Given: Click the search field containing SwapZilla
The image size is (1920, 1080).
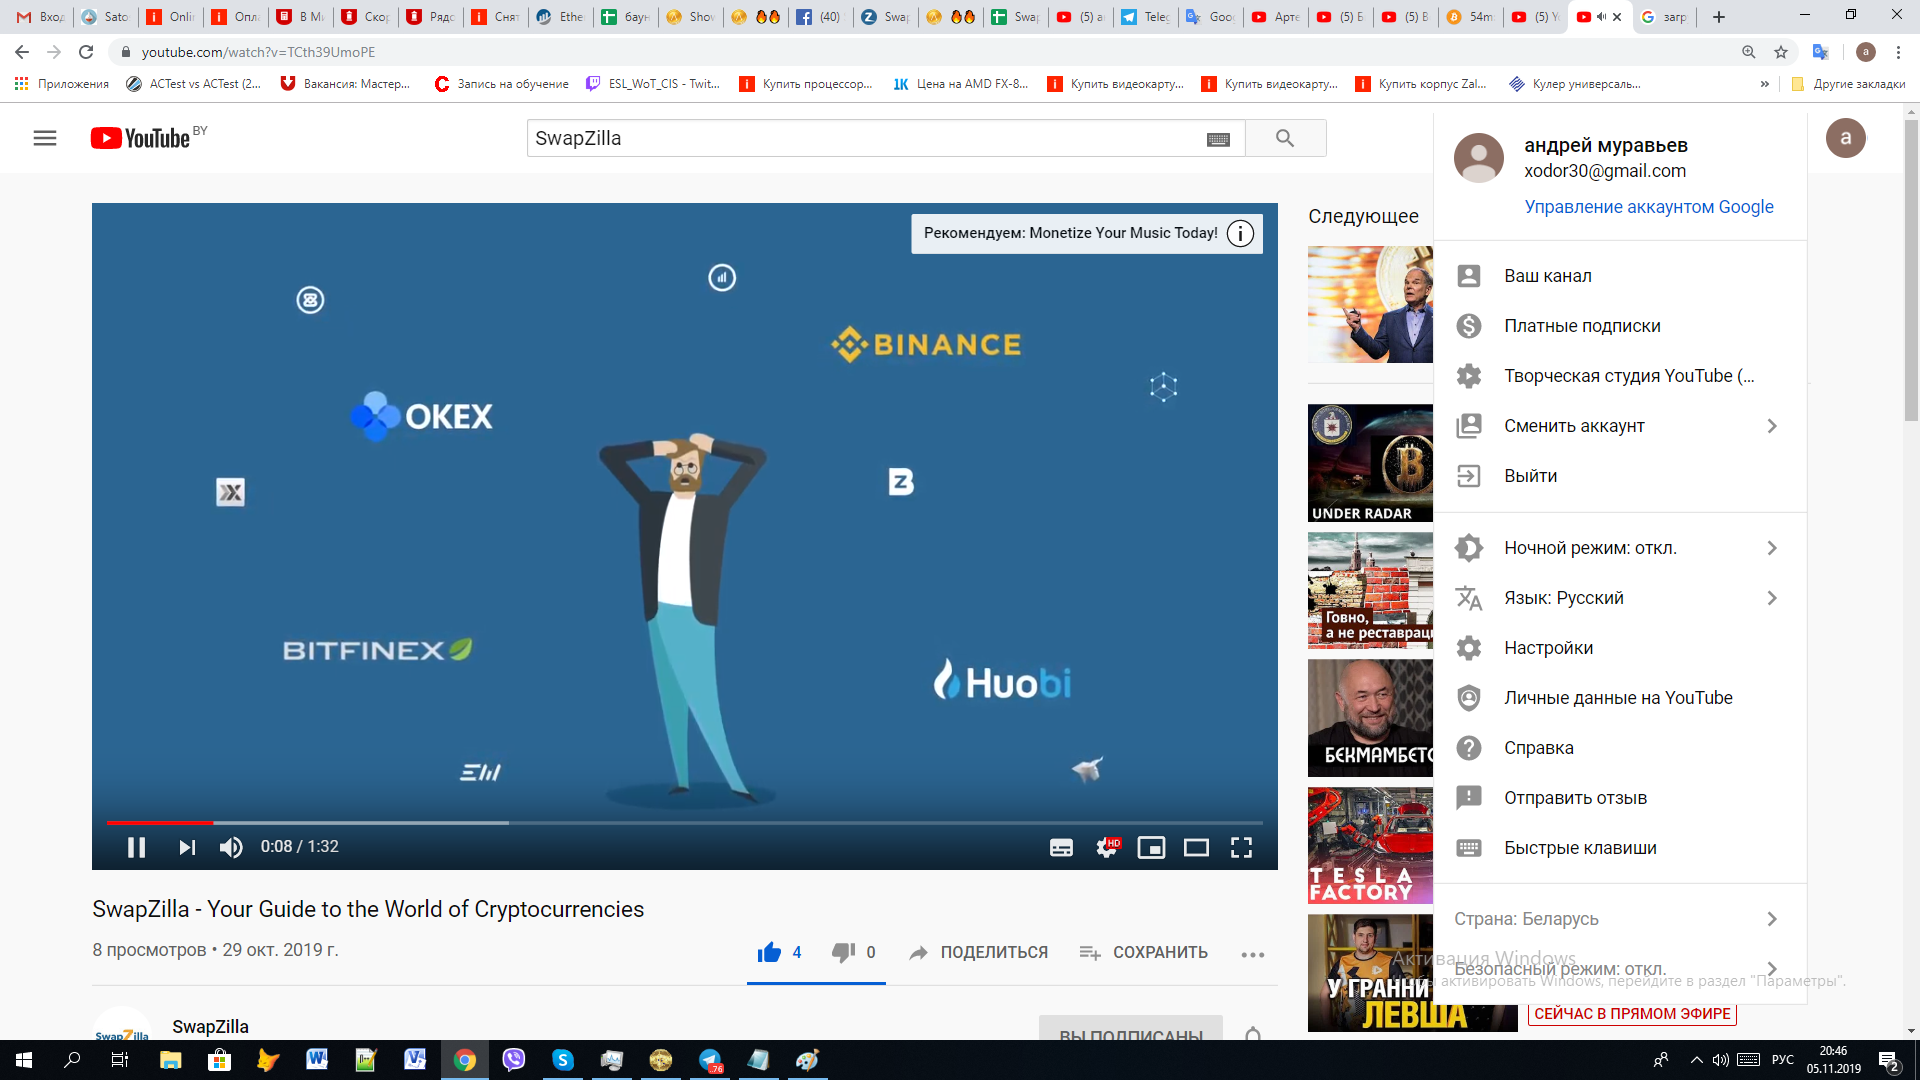Looking at the screenshot, I should click(x=866, y=138).
